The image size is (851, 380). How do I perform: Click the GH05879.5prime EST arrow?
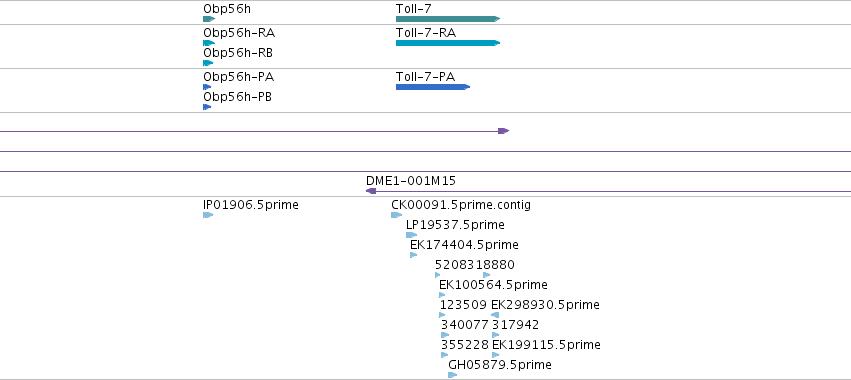point(453,375)
